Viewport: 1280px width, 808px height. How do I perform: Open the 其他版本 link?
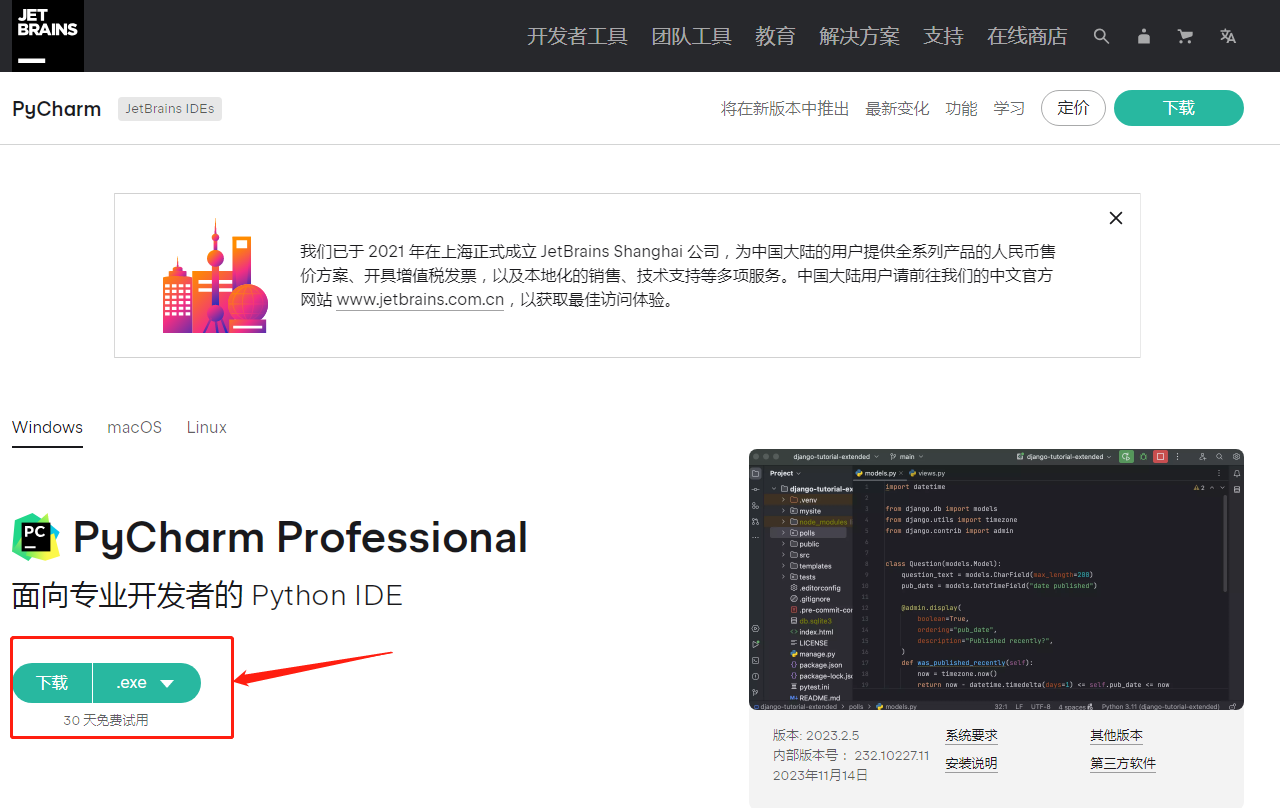[x=1116, y=735]
